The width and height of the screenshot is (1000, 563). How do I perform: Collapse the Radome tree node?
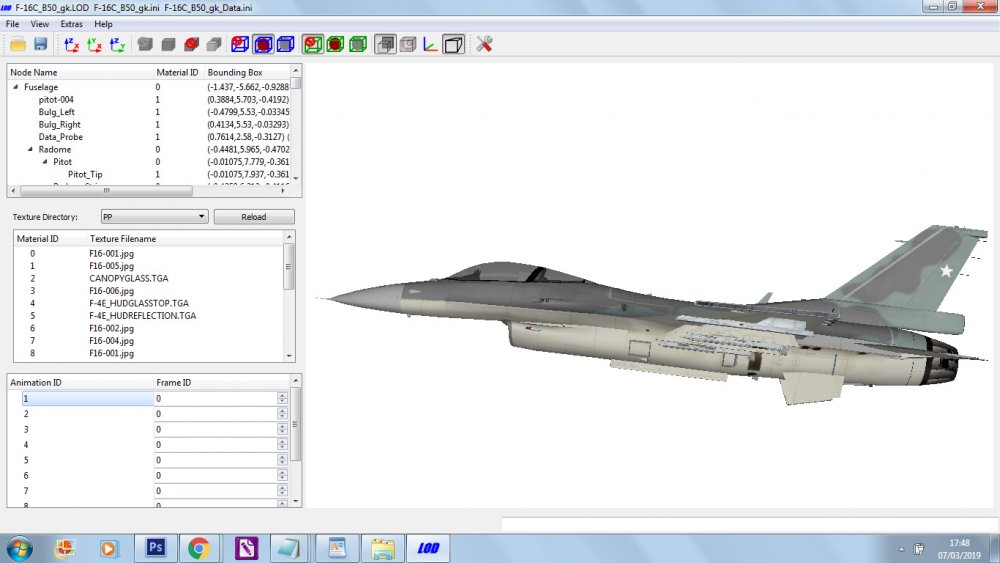pos(30,149)
